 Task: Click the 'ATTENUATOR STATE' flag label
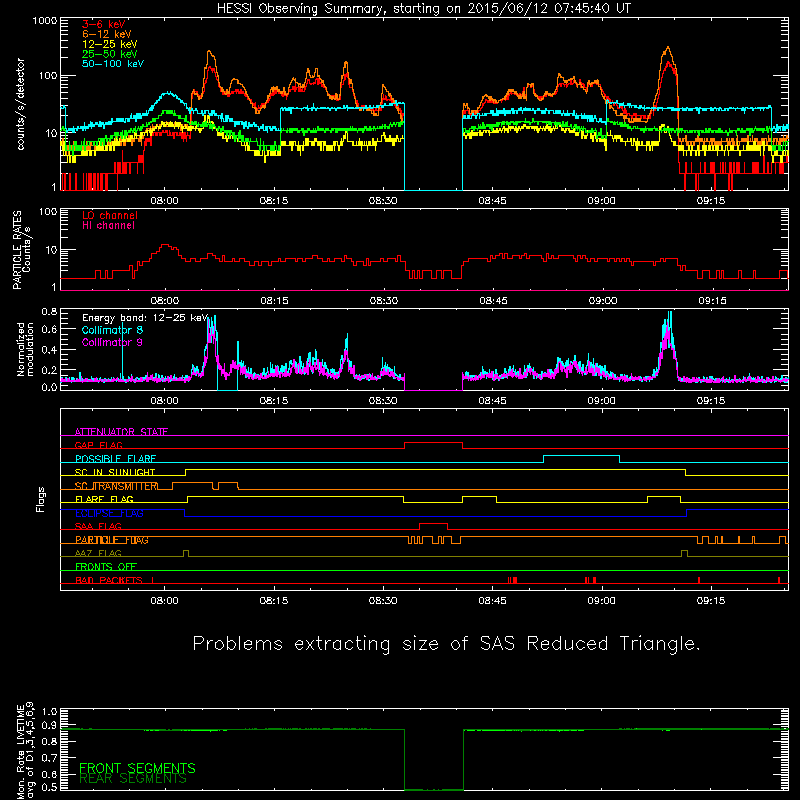pyautogui.click(x=121, y=432)
